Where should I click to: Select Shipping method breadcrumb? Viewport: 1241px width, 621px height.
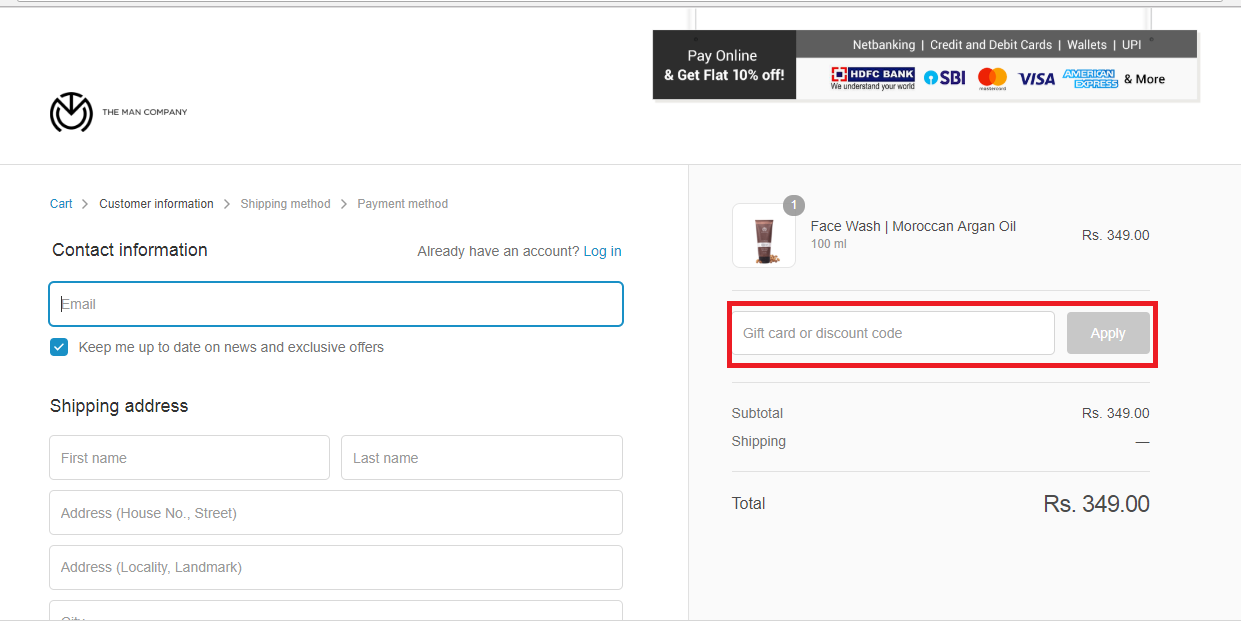pyautogui.click(x=285, y=204)
